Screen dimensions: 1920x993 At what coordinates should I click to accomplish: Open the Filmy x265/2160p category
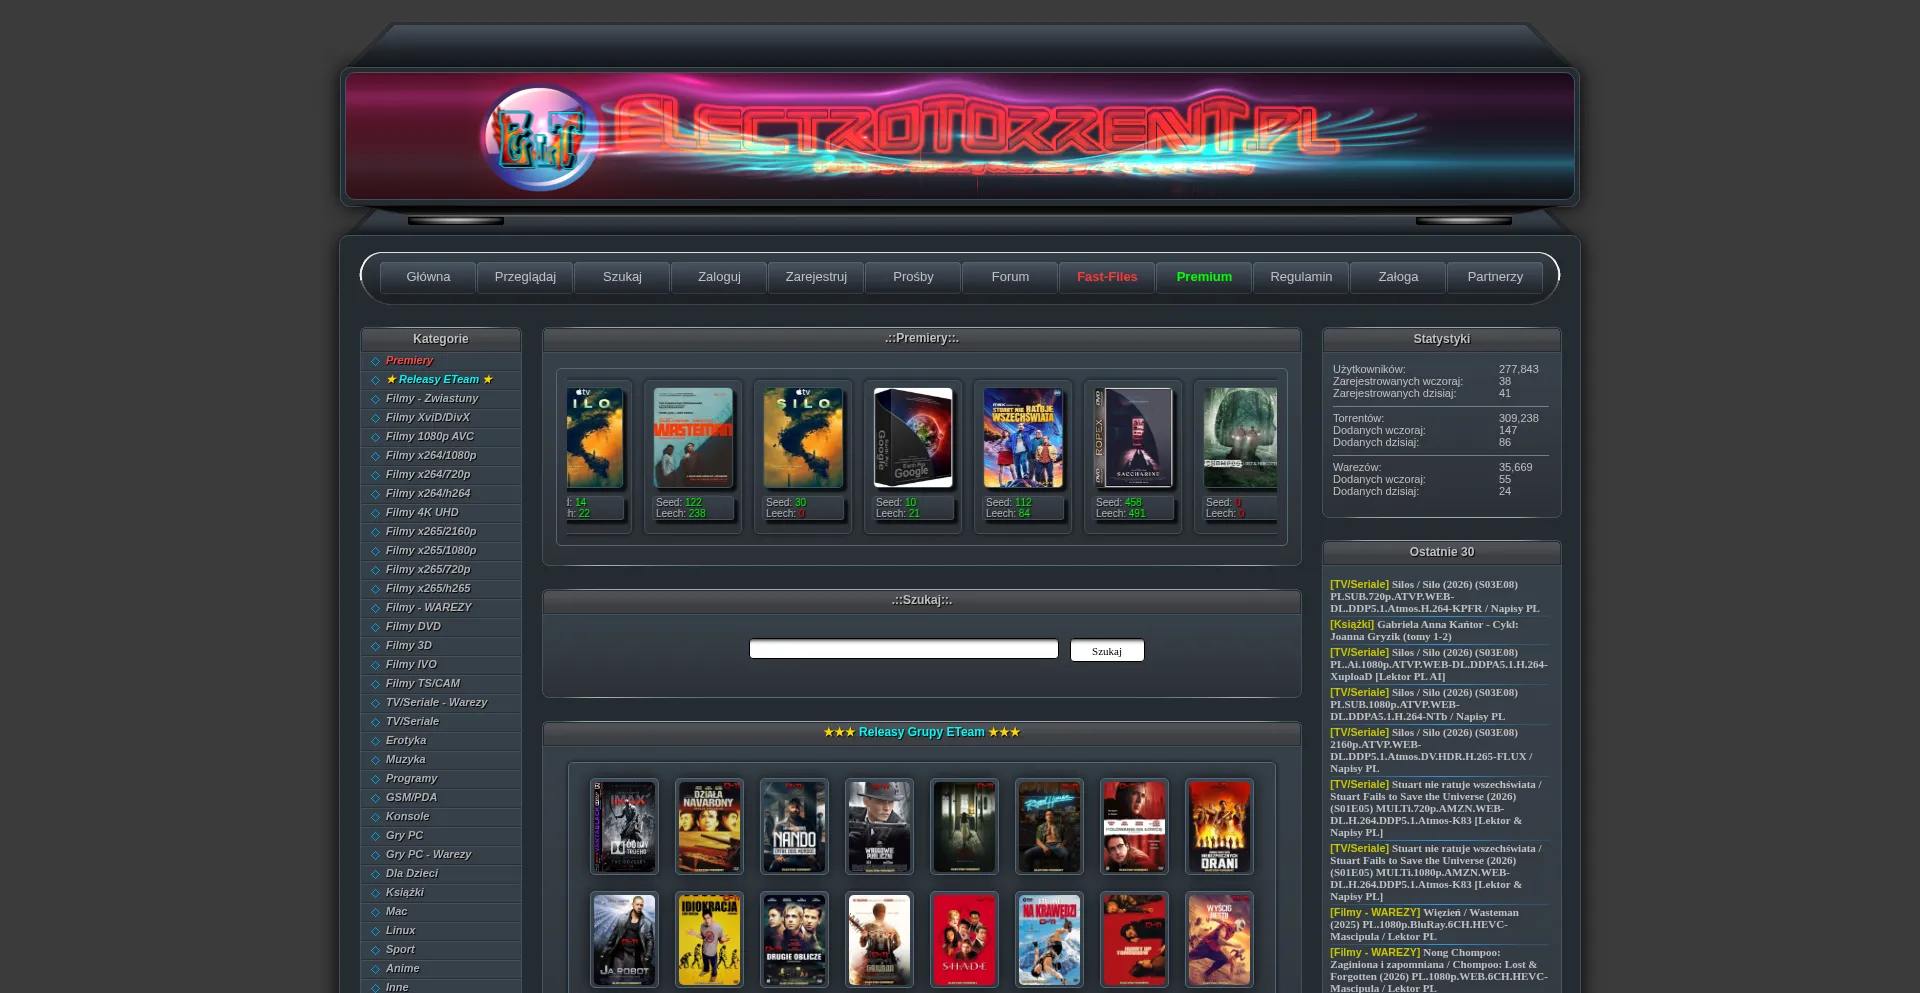point(431,532)
